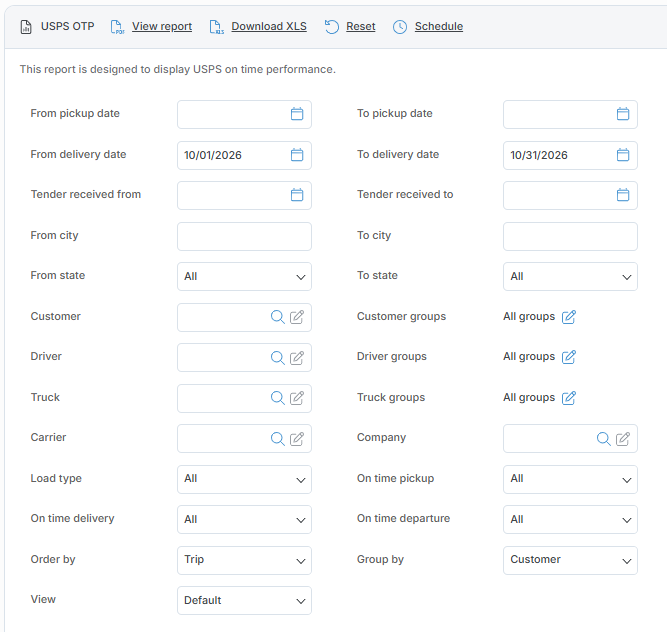
Task: Open the View Default dropdown
Action: click(244, 600)
